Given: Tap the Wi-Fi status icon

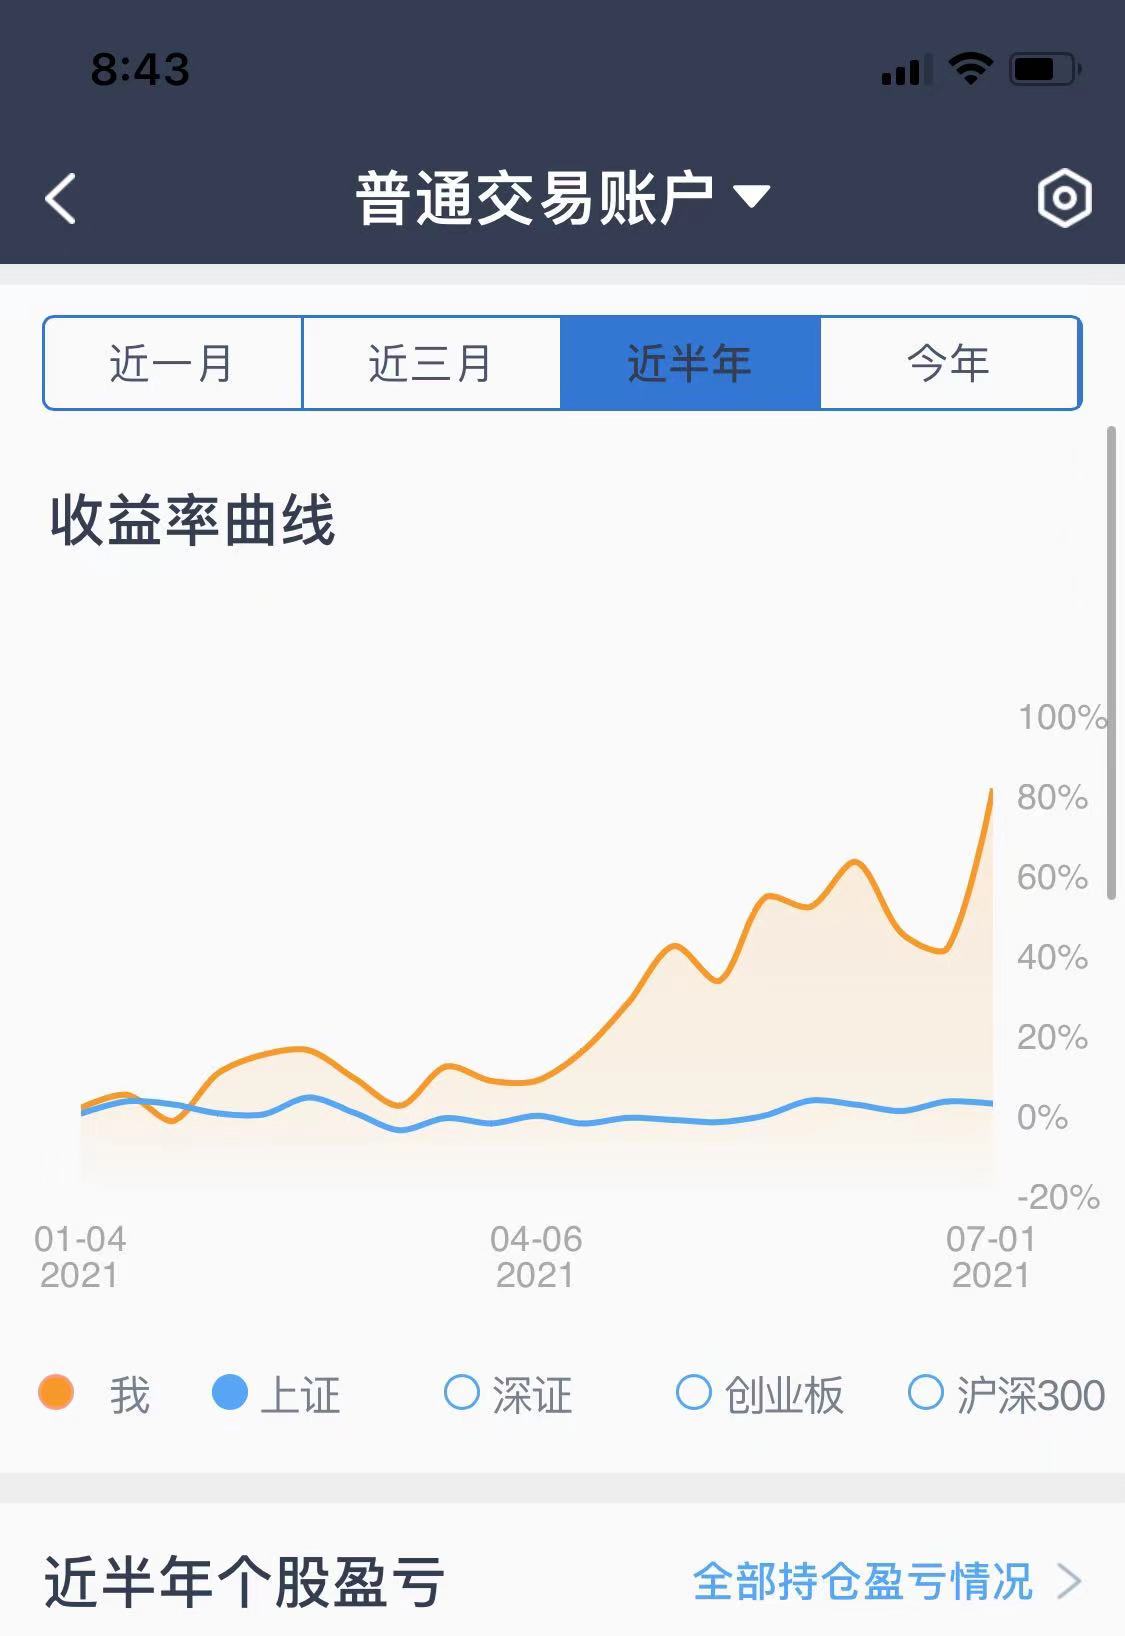Looking at the screenshot, I should click(970, 69).
